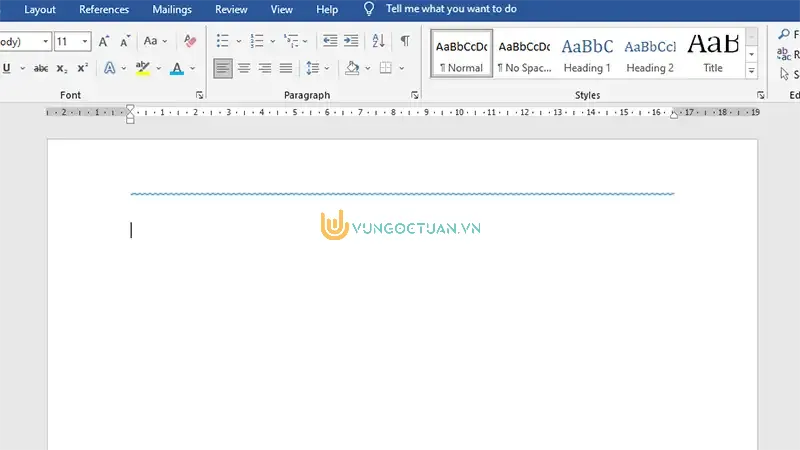The height and width of the screenshot is (450, 800).
Task: Click the Select cursor icon
Action: [785, 74]
